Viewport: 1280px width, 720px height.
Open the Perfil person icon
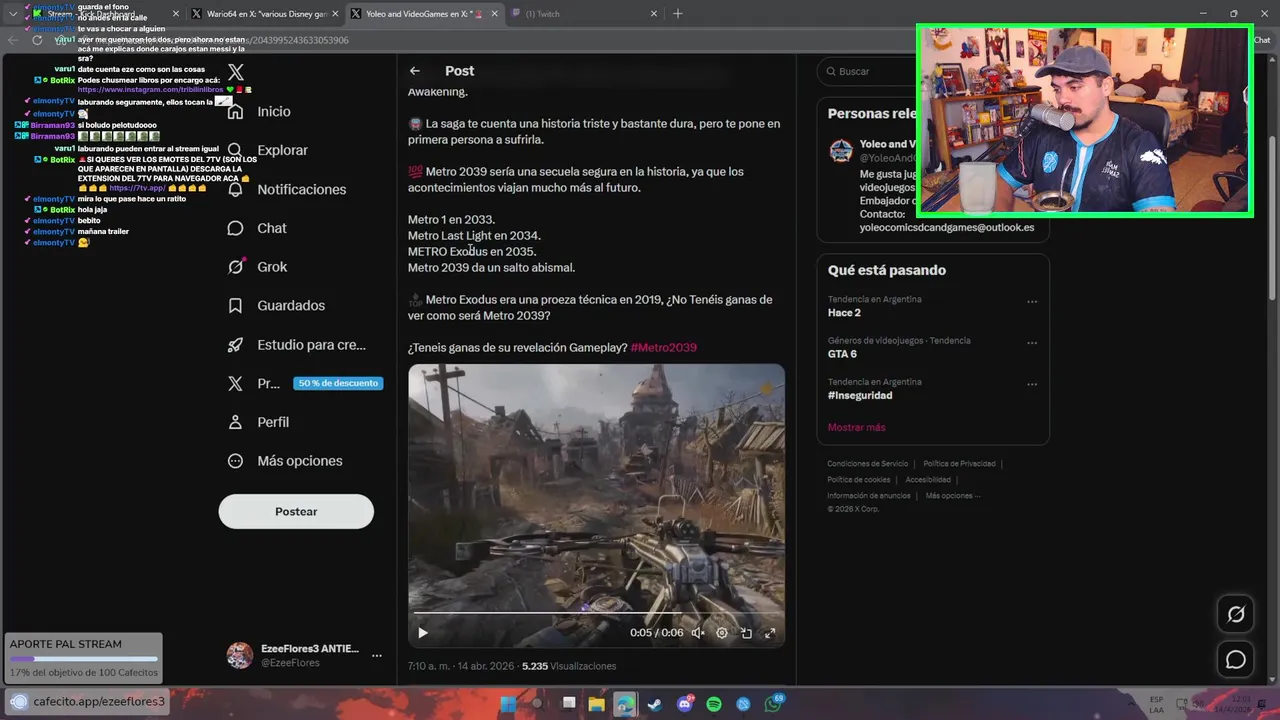(x=235, y=422)
